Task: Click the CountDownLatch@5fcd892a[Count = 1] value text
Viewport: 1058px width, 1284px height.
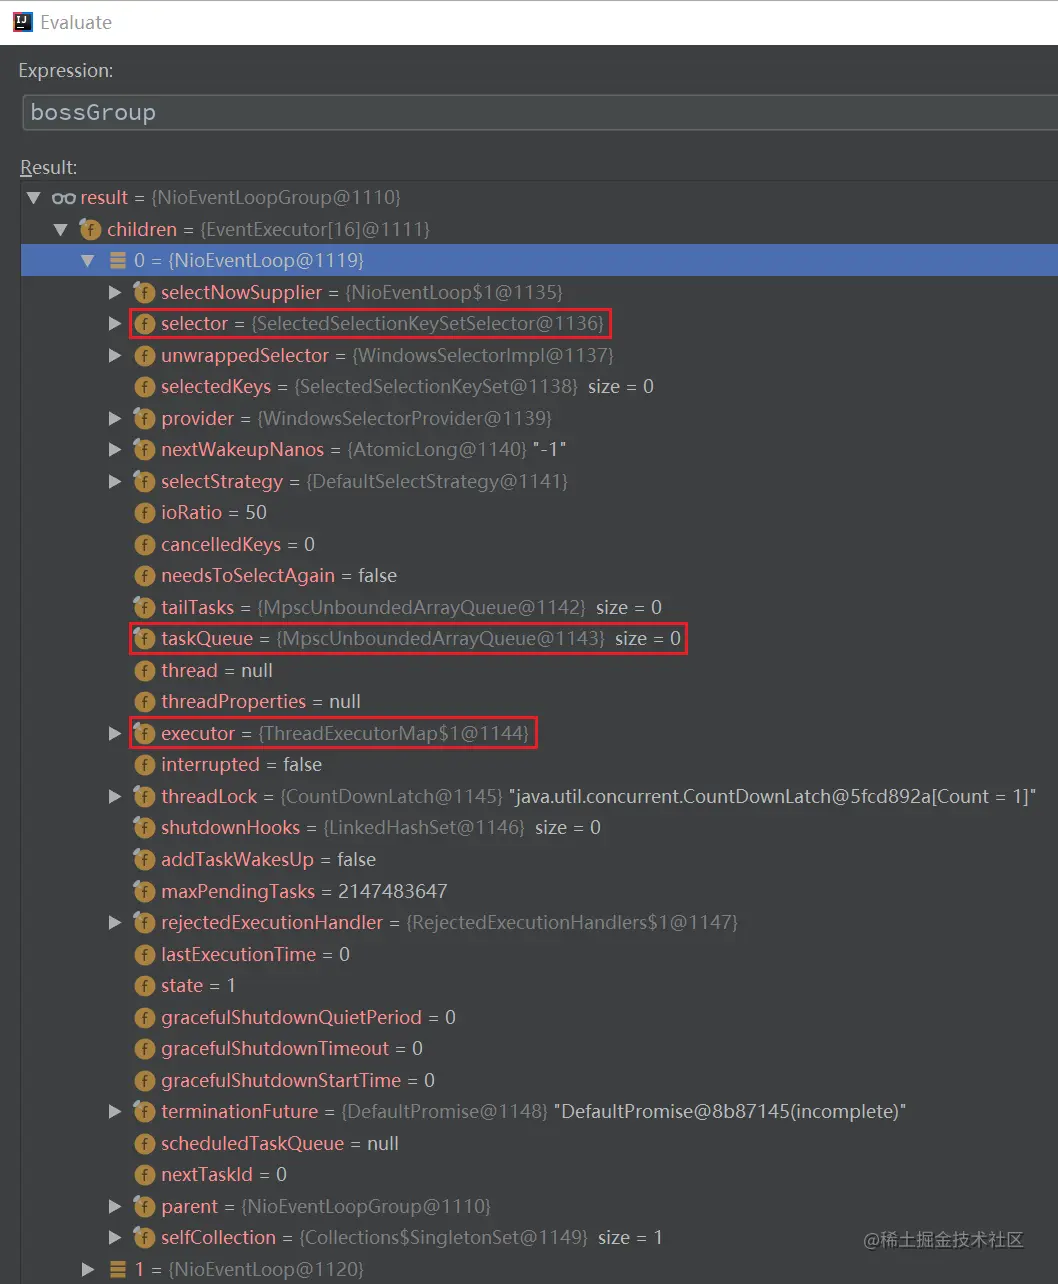Action: click(773, 797)
